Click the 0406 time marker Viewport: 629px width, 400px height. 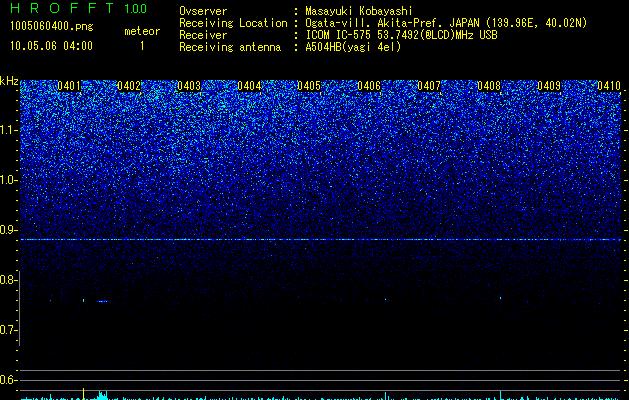click(x=369, y=86)
